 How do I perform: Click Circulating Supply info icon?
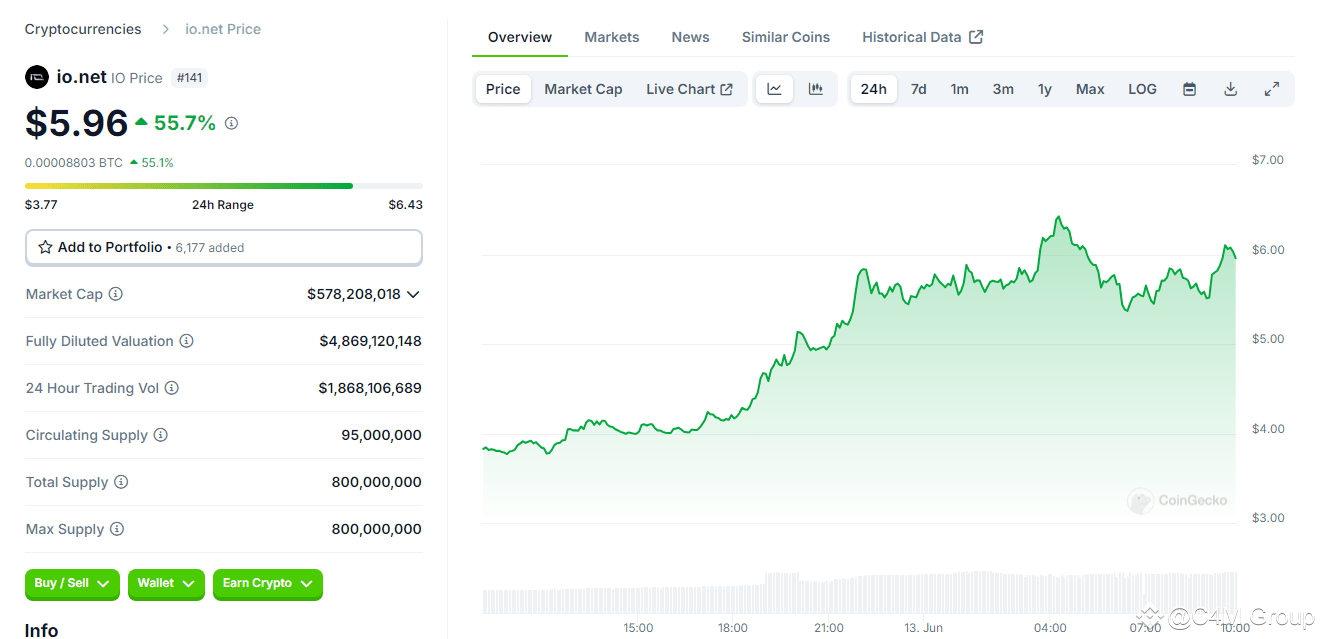161,435
